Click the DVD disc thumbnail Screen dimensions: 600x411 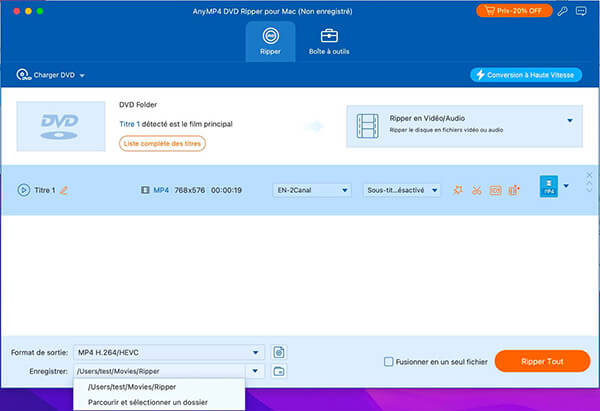pos(61,126)
